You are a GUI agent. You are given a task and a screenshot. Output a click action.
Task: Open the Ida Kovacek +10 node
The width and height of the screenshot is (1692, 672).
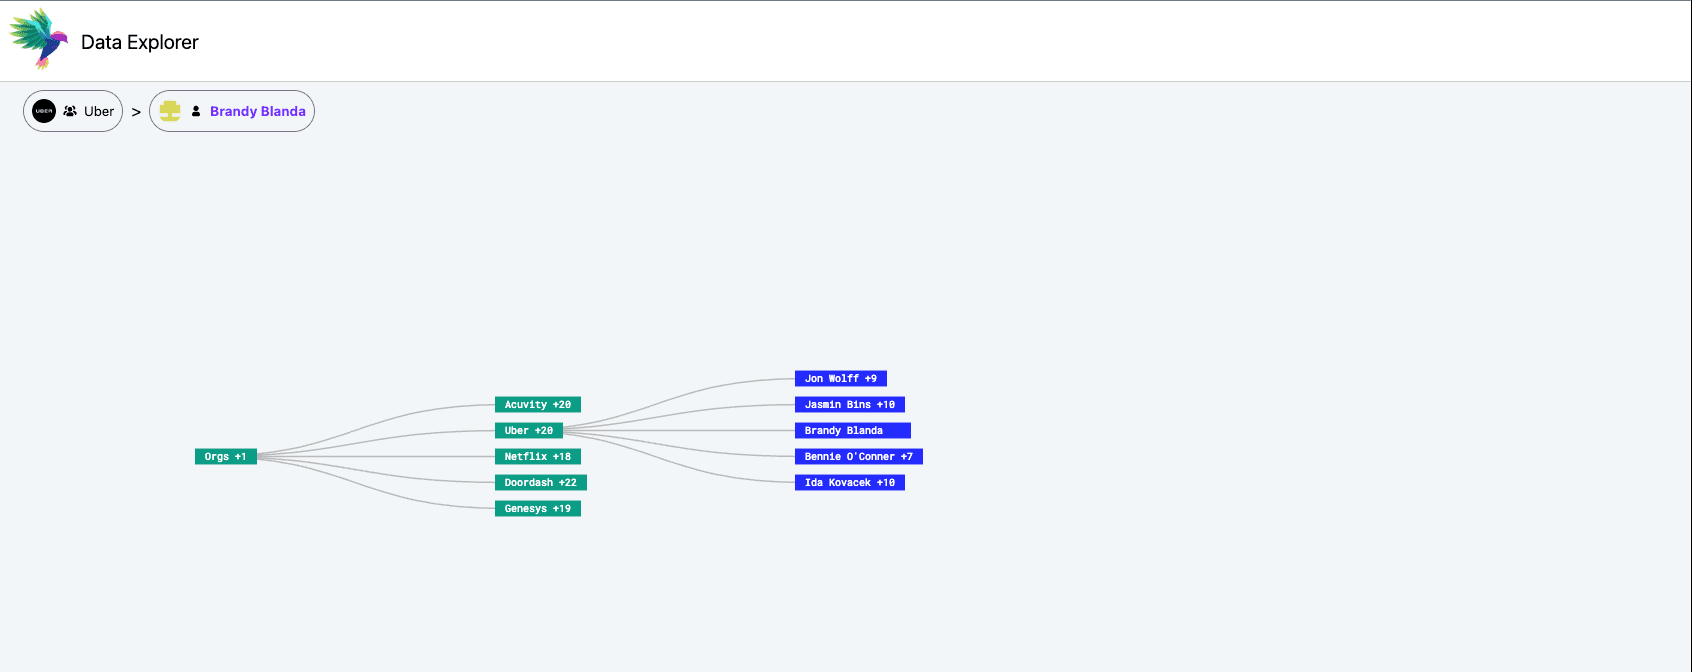[x=850, y=483]
